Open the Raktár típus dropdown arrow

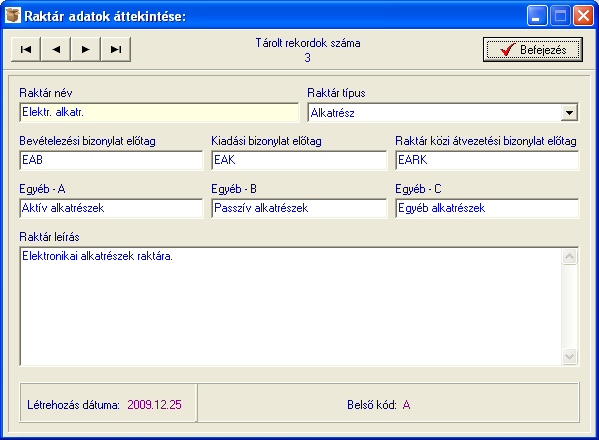point(569,113)
